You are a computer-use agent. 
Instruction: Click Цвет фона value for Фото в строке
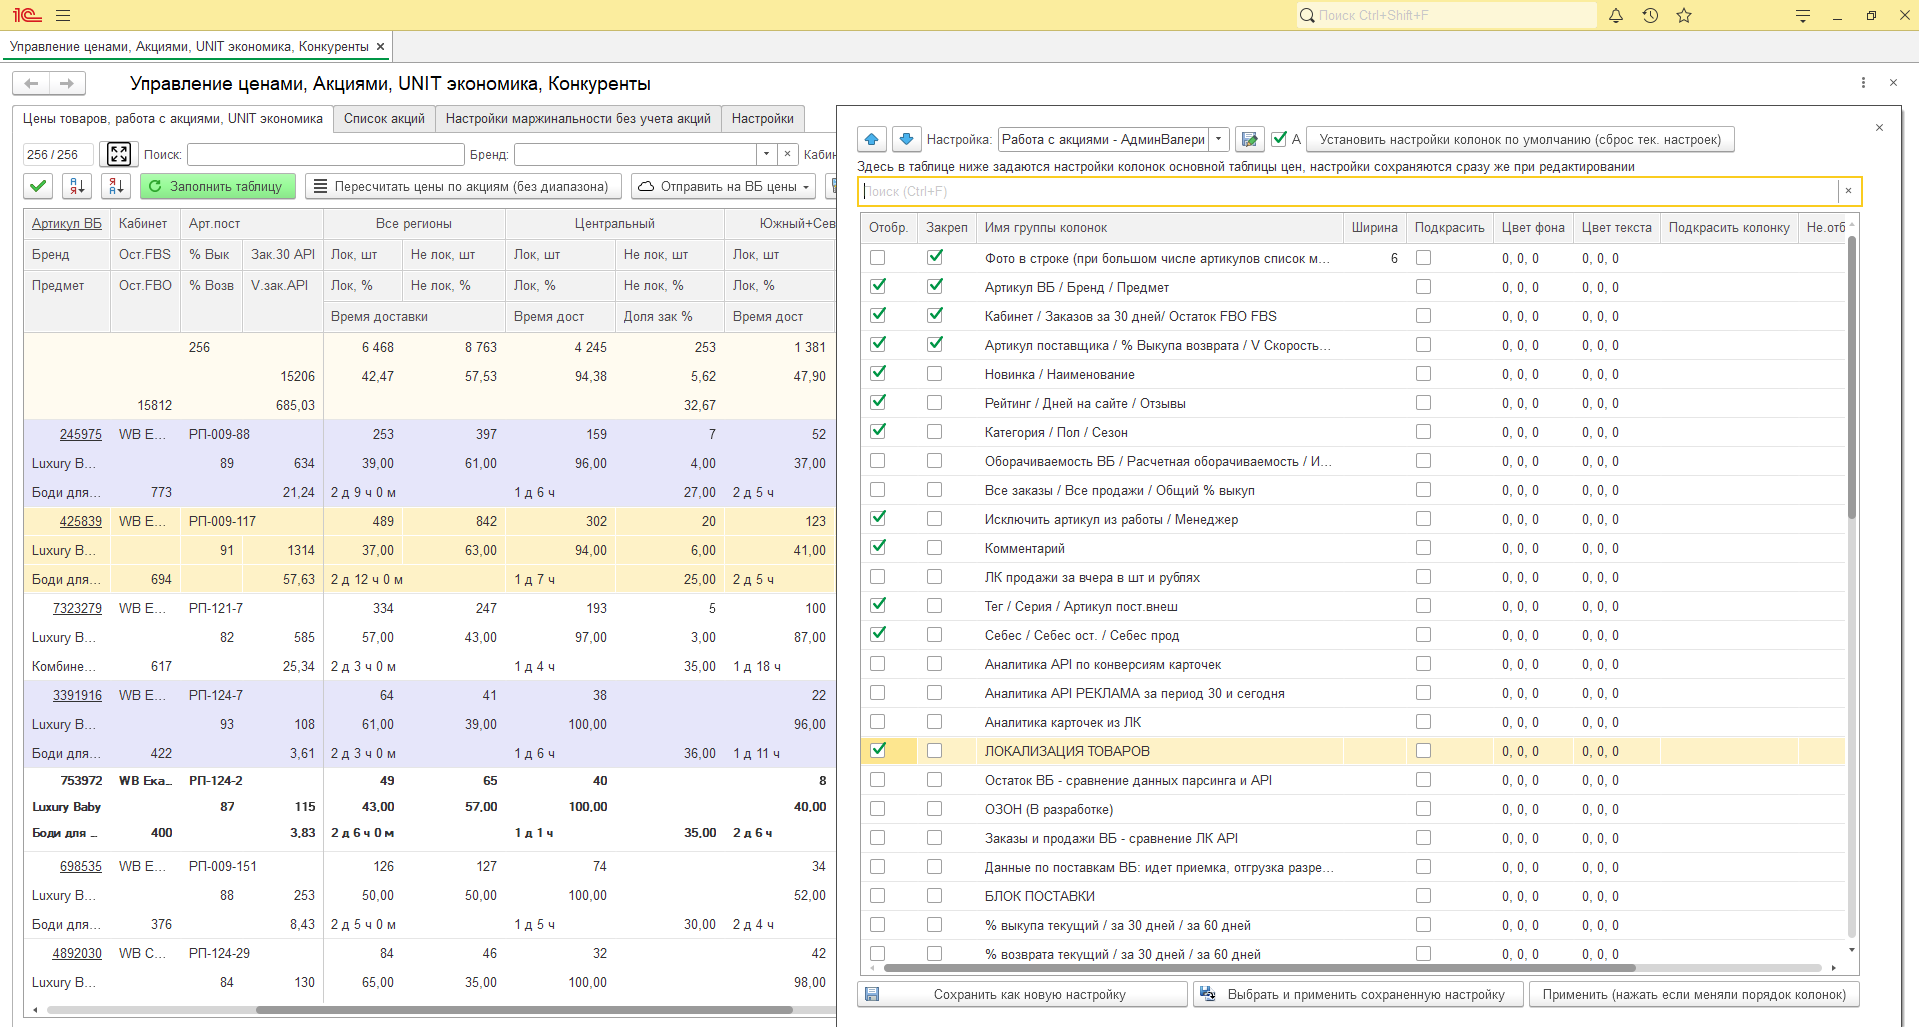[1520, 258]
